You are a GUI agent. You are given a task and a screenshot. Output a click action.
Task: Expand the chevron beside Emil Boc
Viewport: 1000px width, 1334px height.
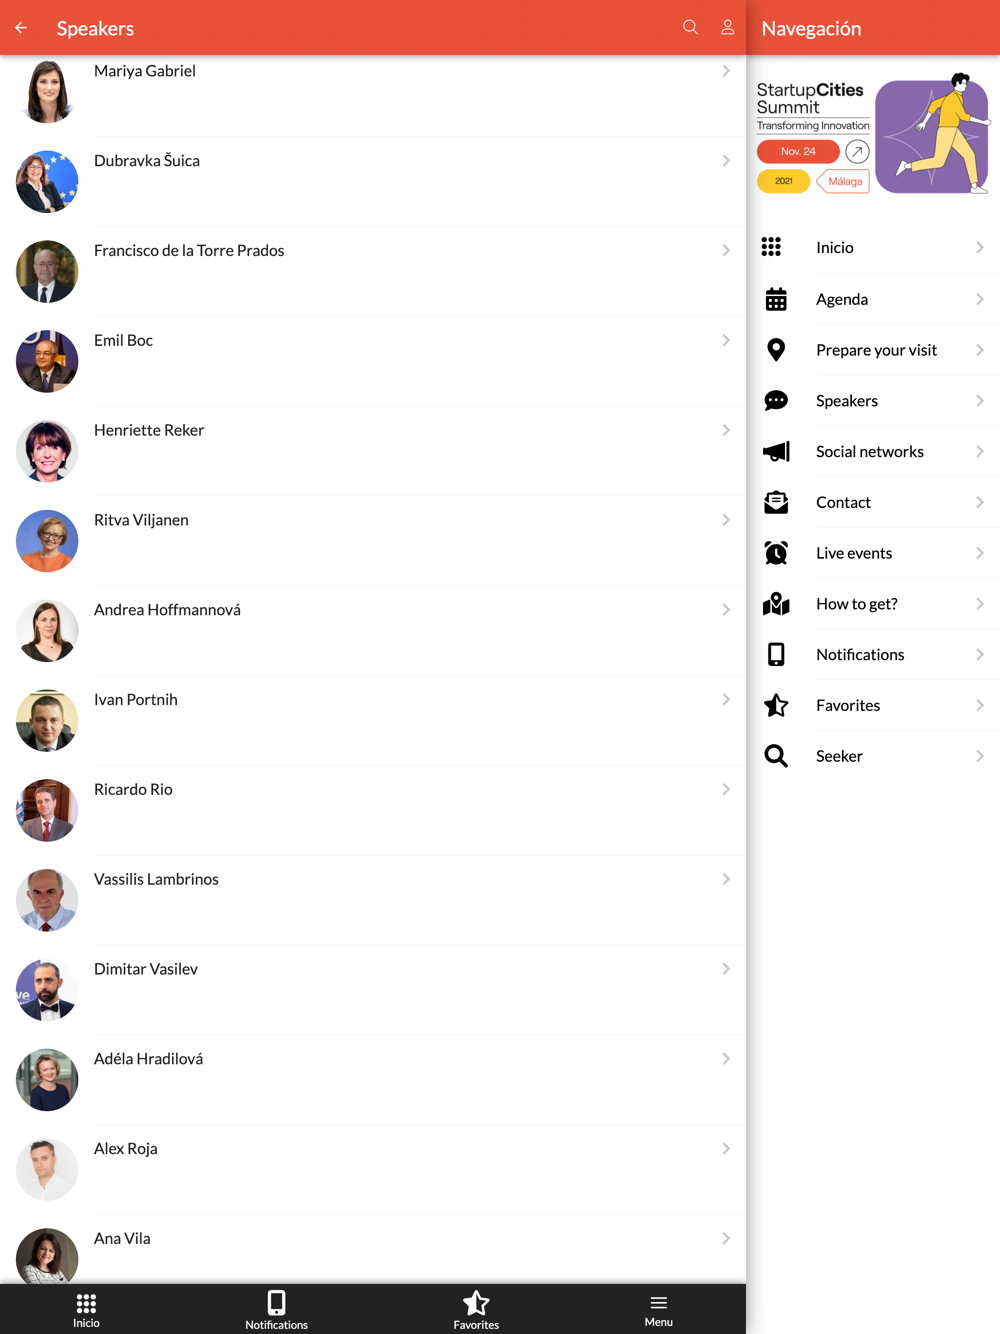coord(726,341)
